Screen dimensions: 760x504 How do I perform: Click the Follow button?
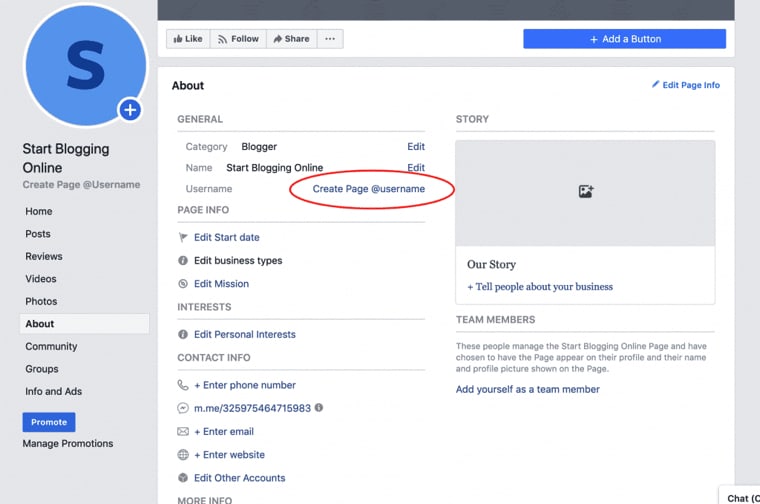pyautogui.click(x=238, y=39)
